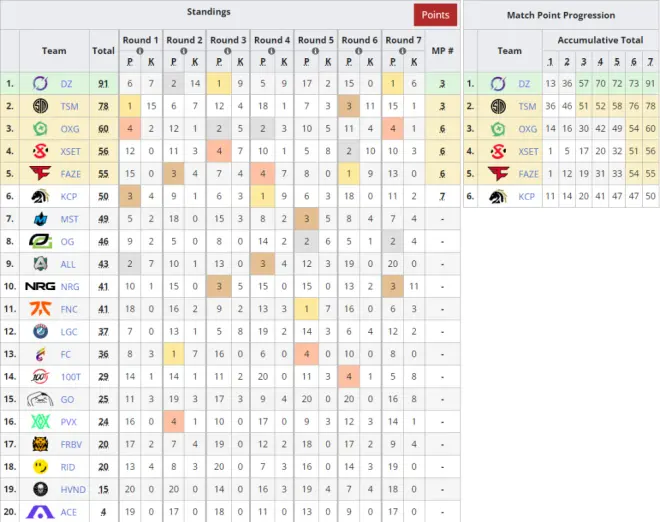Click the OG team logo
This screenshot has width=660, height=522.
coord(40,241)
